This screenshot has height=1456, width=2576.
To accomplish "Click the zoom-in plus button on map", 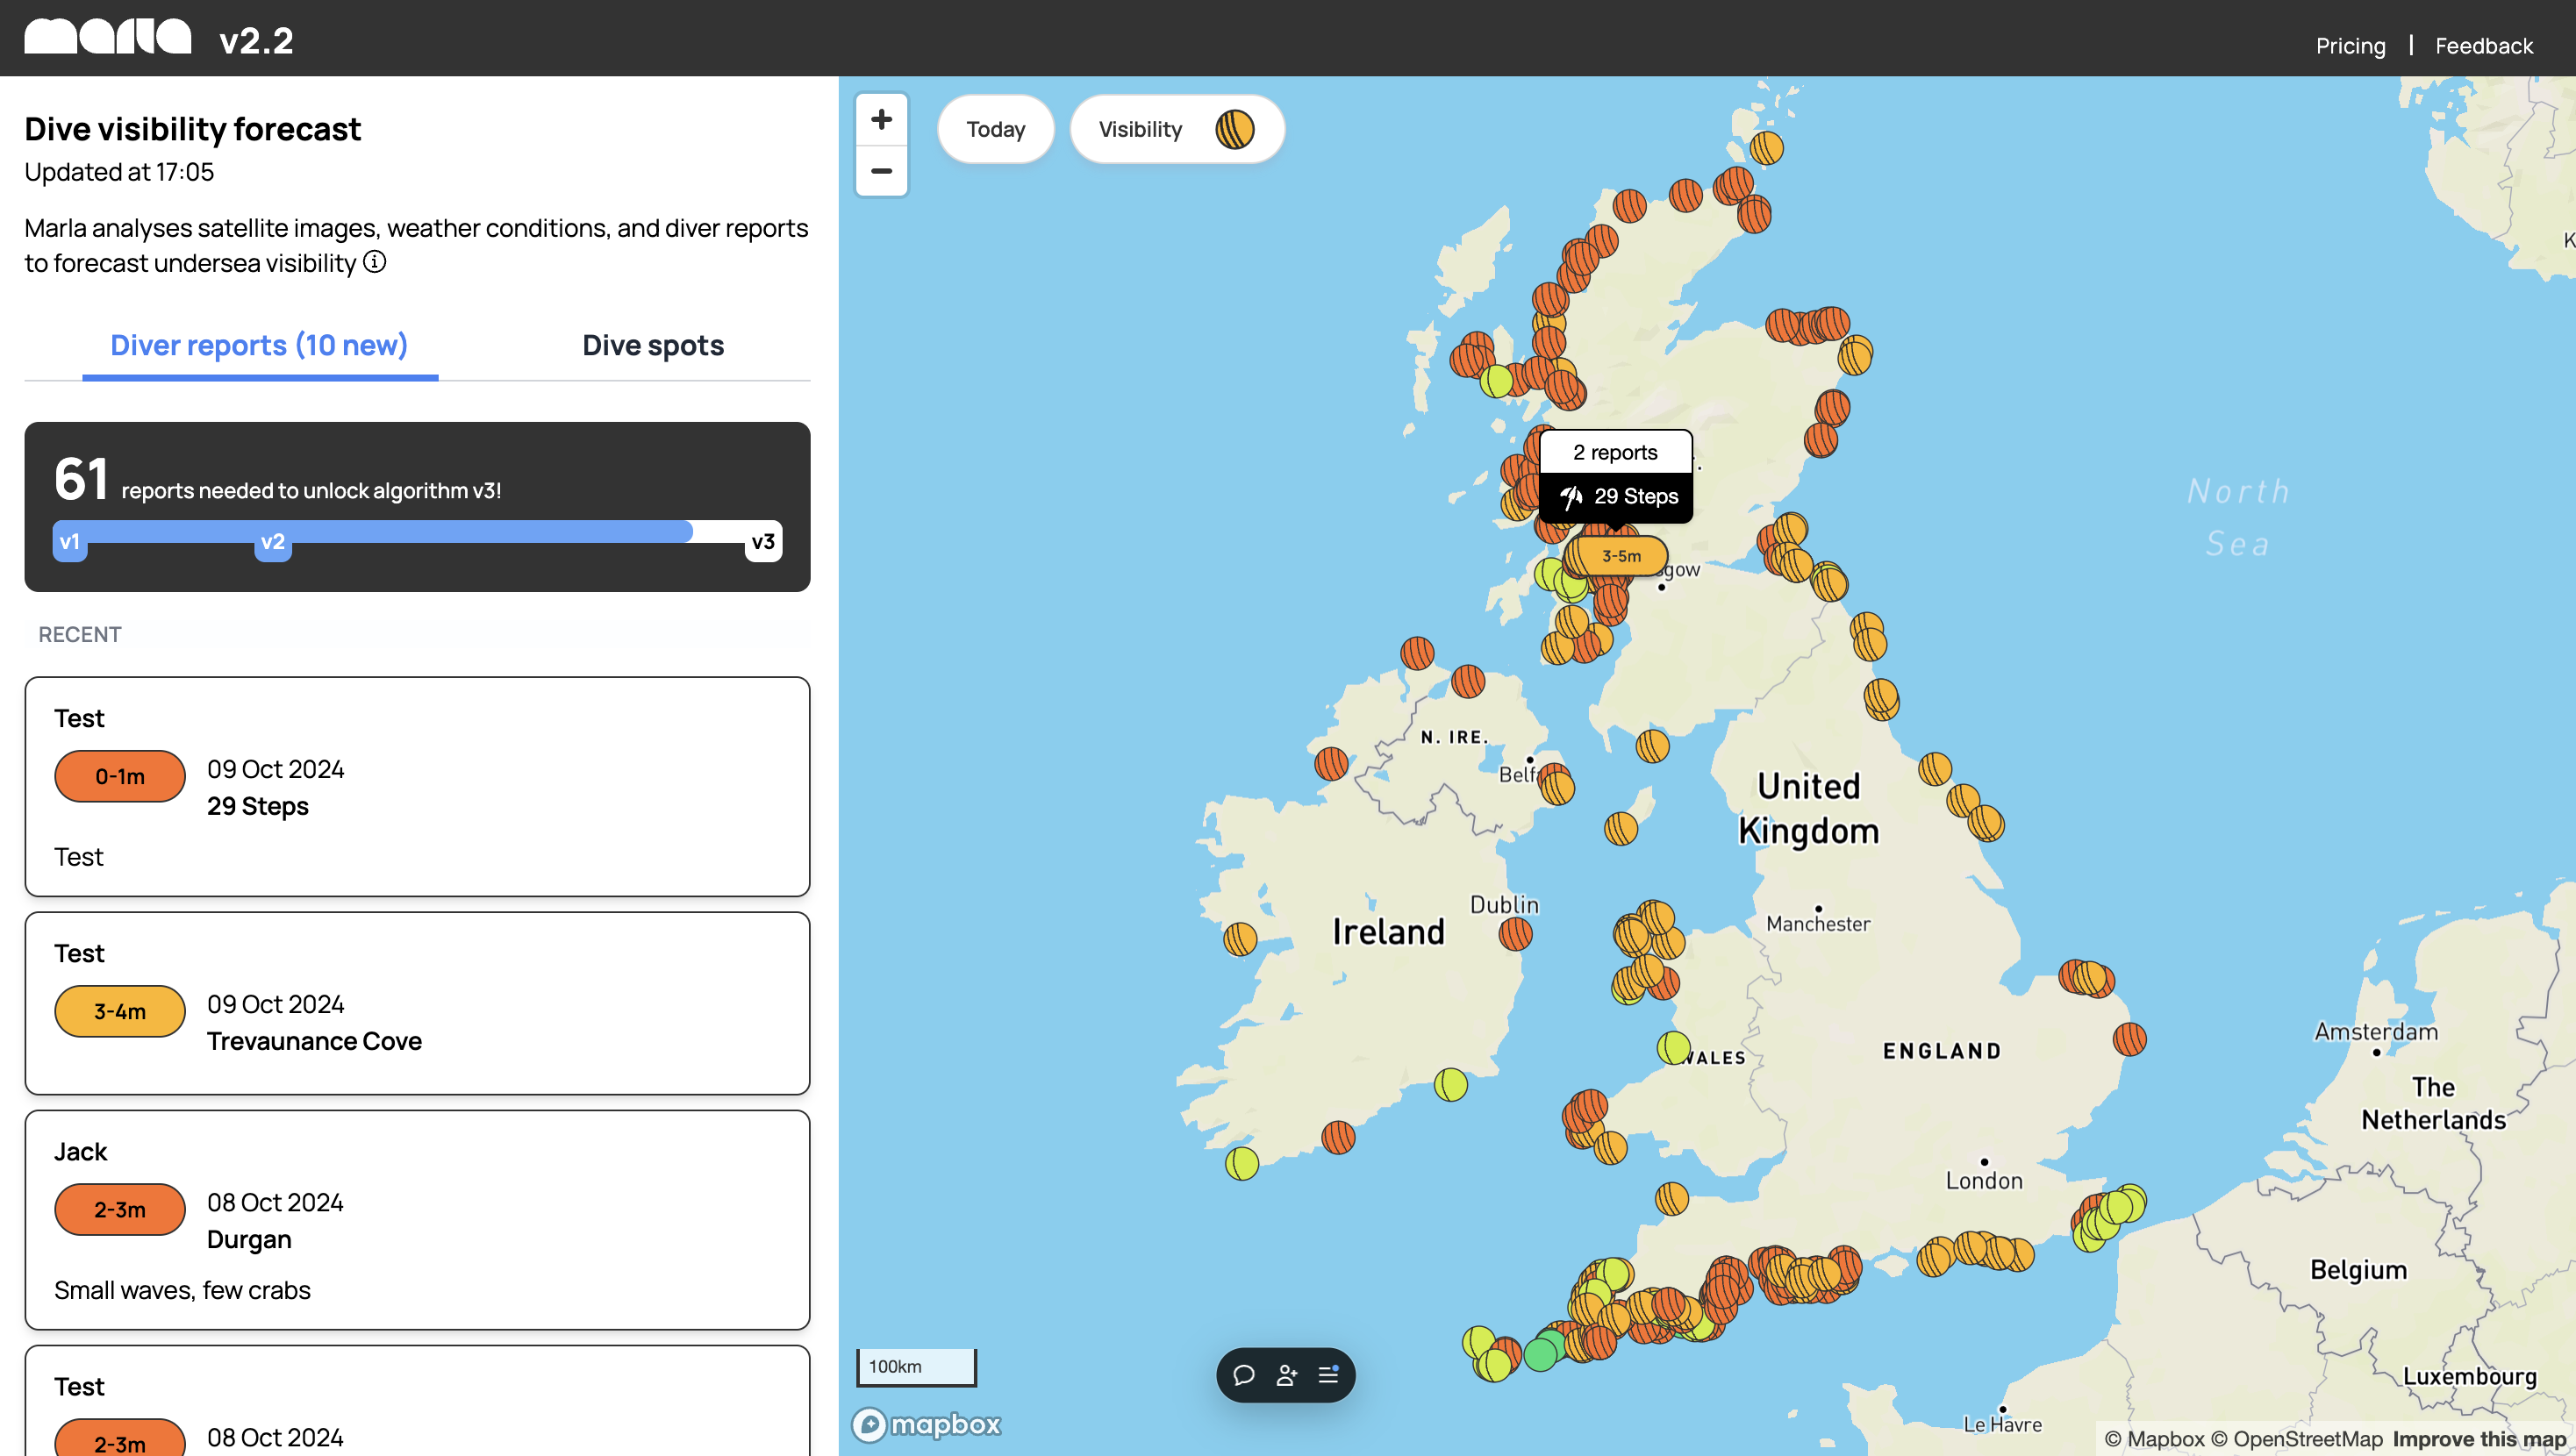I will click(x=881, y=118).
